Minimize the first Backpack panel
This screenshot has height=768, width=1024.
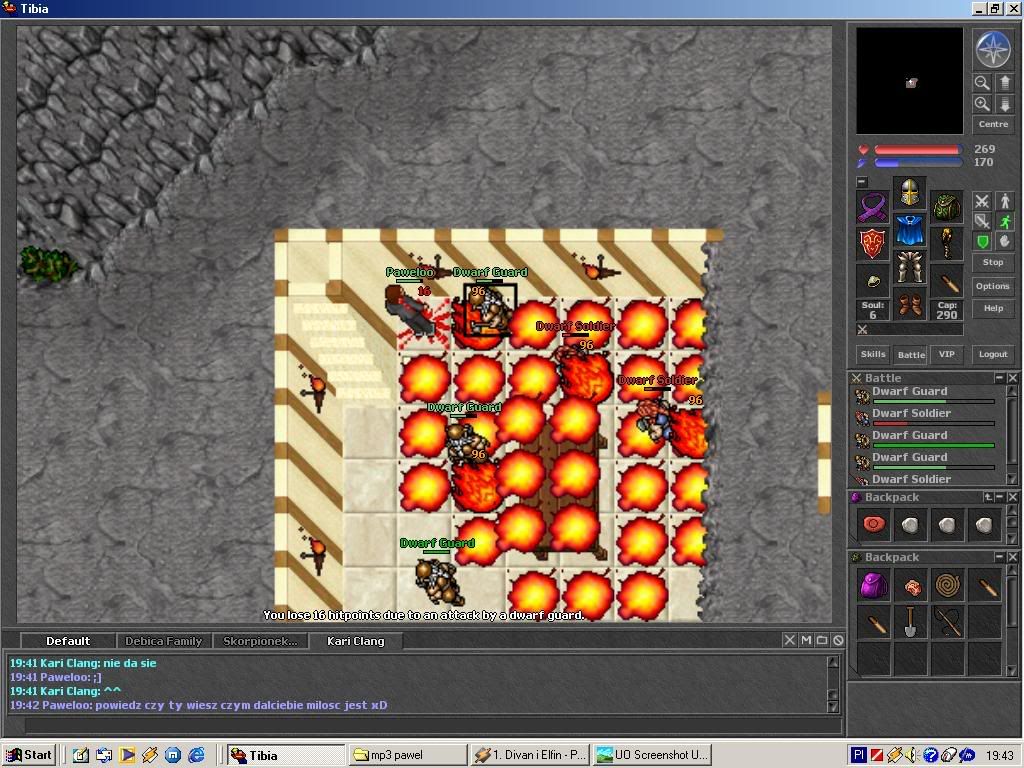tap(1000, 498)
